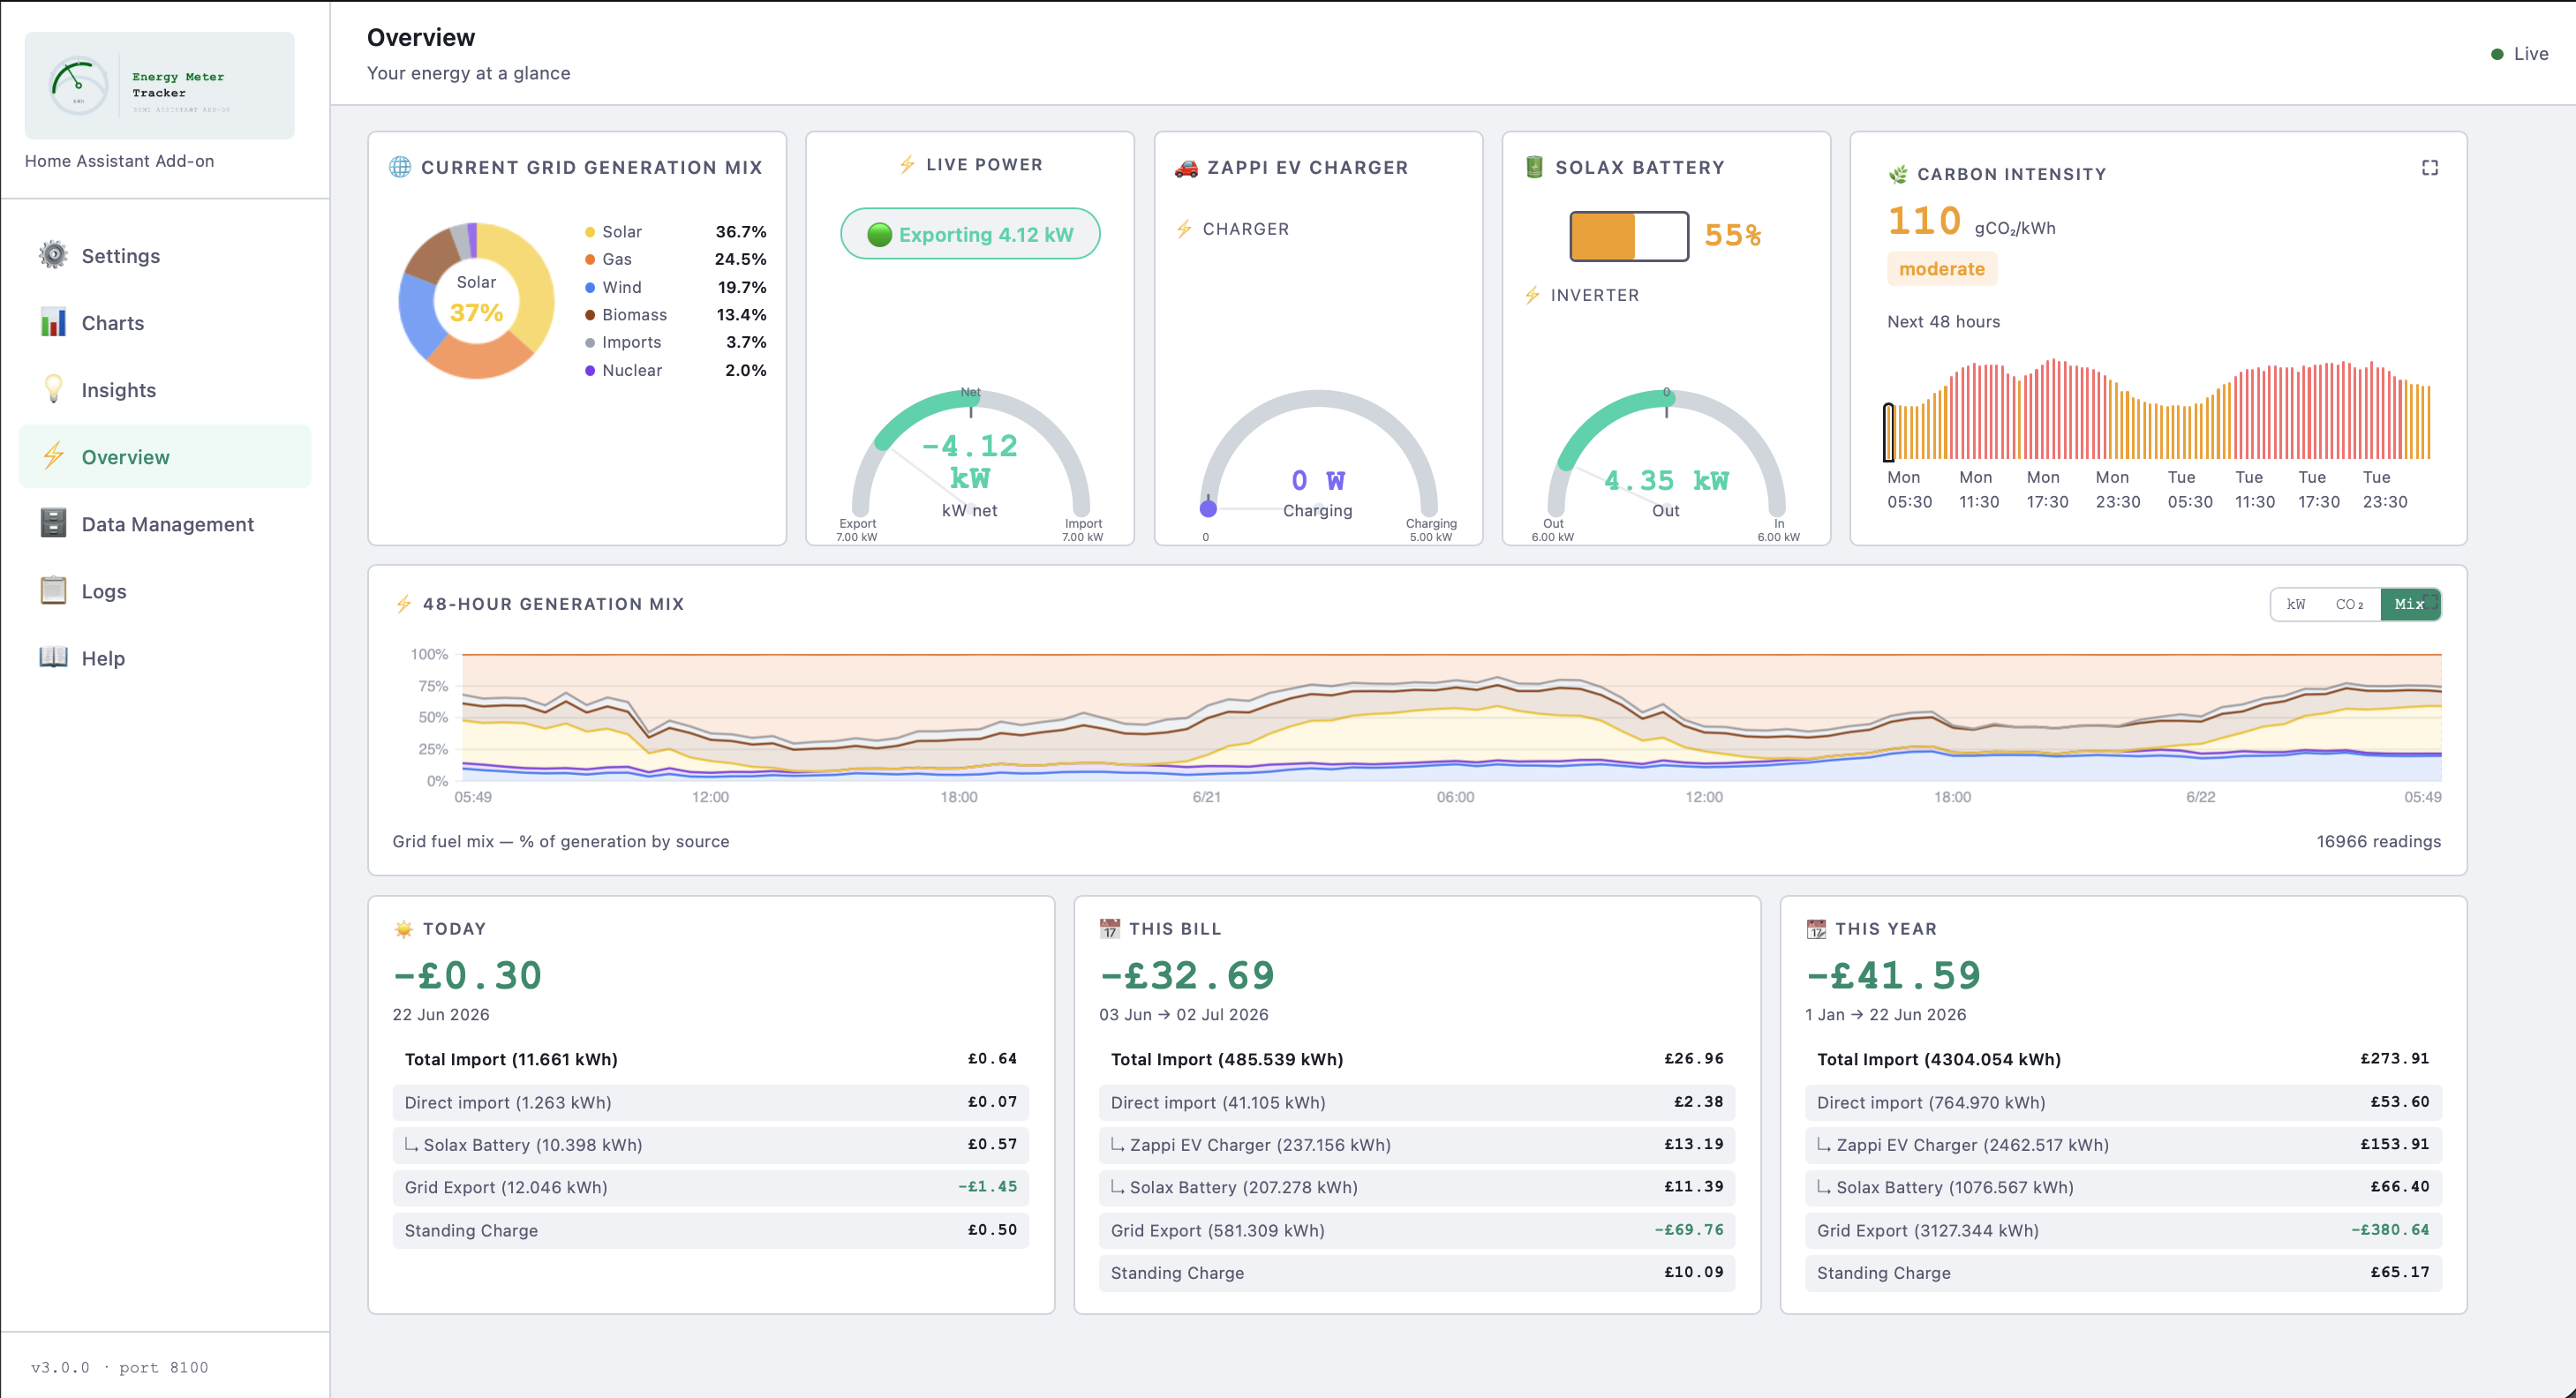This screenshot has width=2576, height=1398.
Task: Click the Nuclear purple legend dot
Action: tap(590, 370)
